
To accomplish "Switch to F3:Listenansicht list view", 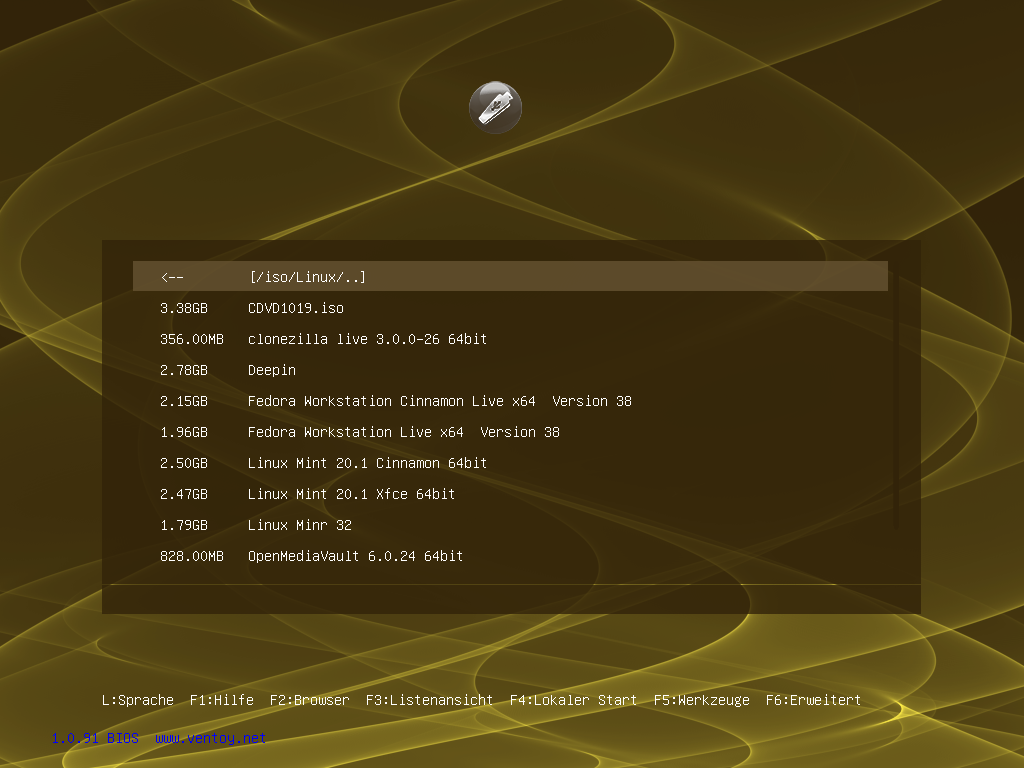I will click(429, 700).
